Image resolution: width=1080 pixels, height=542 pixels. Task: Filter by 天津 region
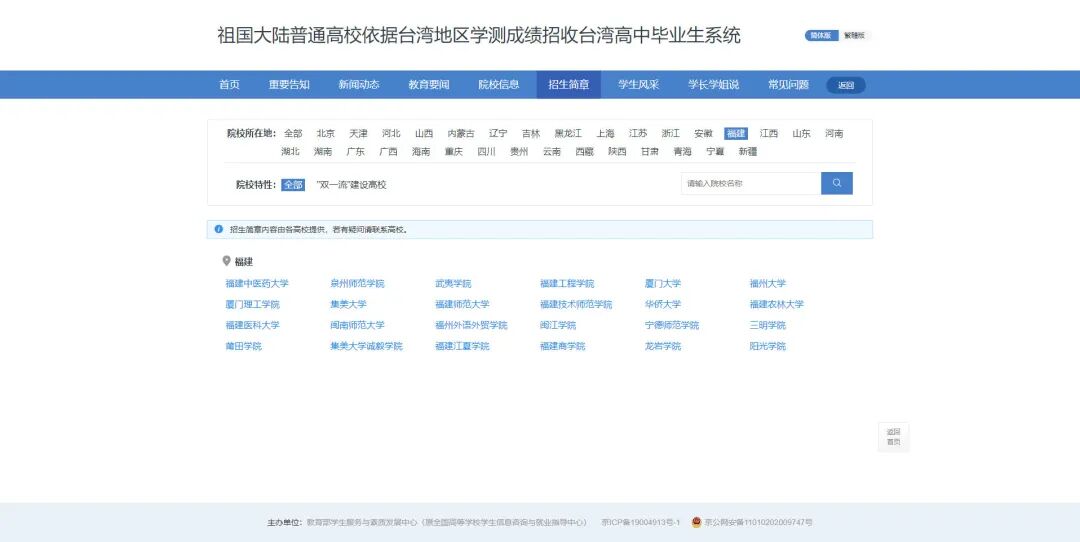point(358,134)
